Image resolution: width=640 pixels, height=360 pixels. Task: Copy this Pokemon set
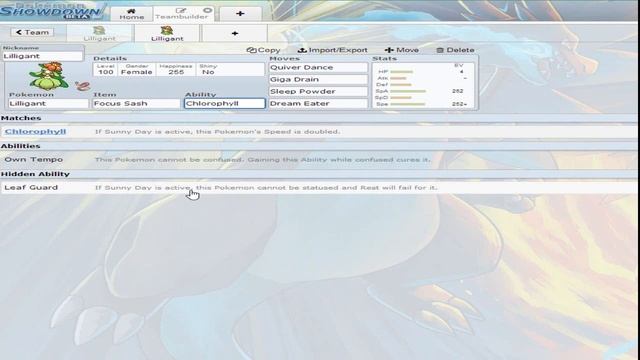point(264,50)
